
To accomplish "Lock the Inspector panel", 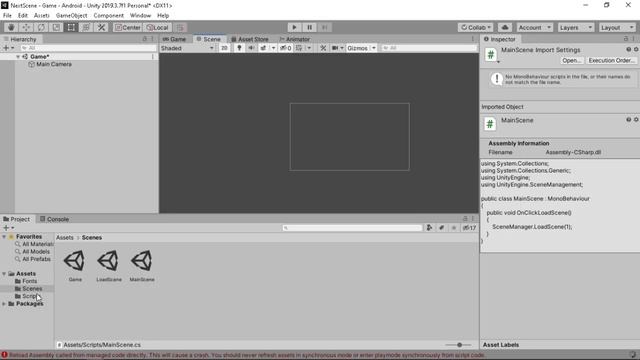I will click(x=626, y=39).
